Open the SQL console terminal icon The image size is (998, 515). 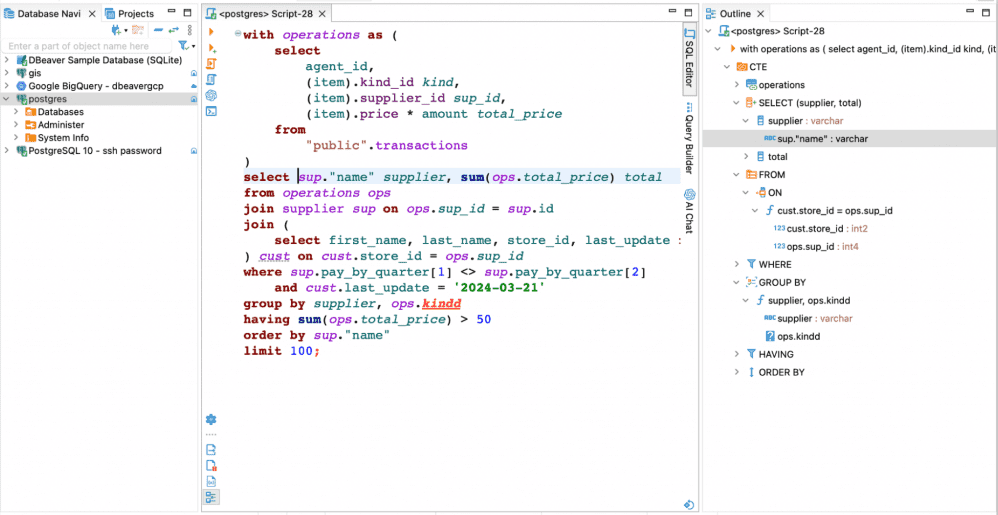(x=211, y=111)
